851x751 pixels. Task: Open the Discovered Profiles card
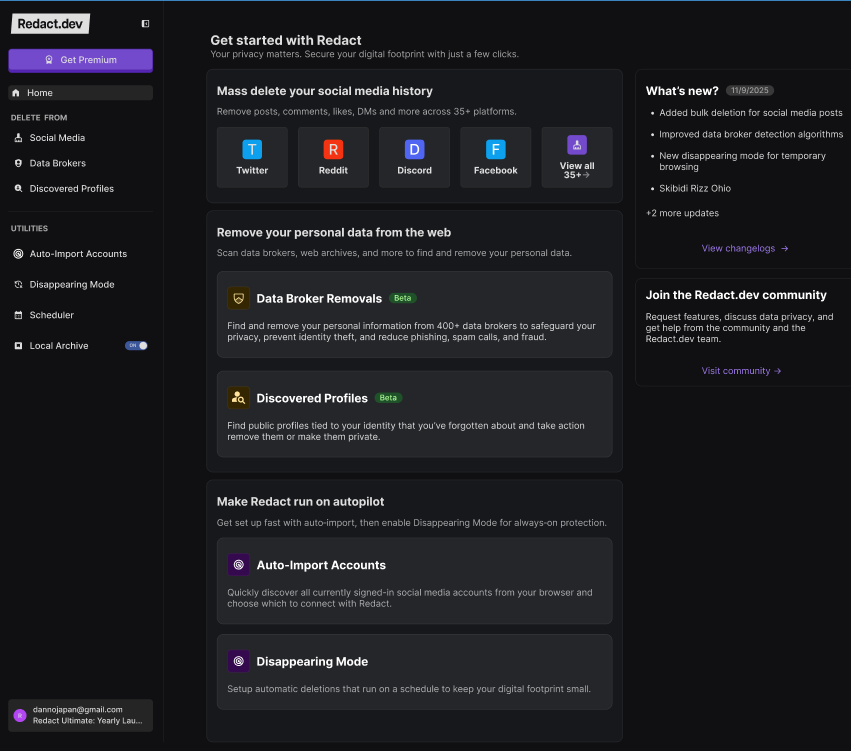pos(415,414)
